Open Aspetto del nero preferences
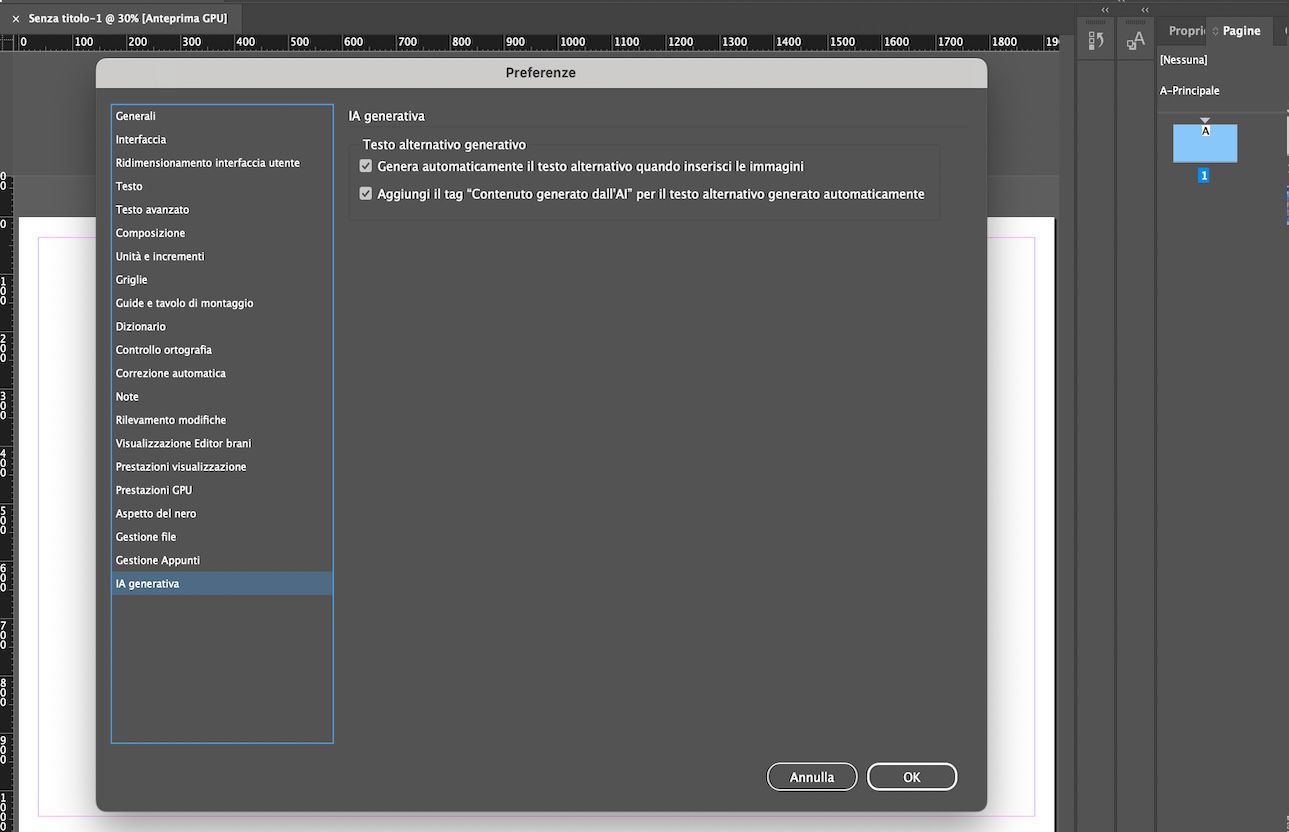The image size is (1289, 832). [222, 514]
